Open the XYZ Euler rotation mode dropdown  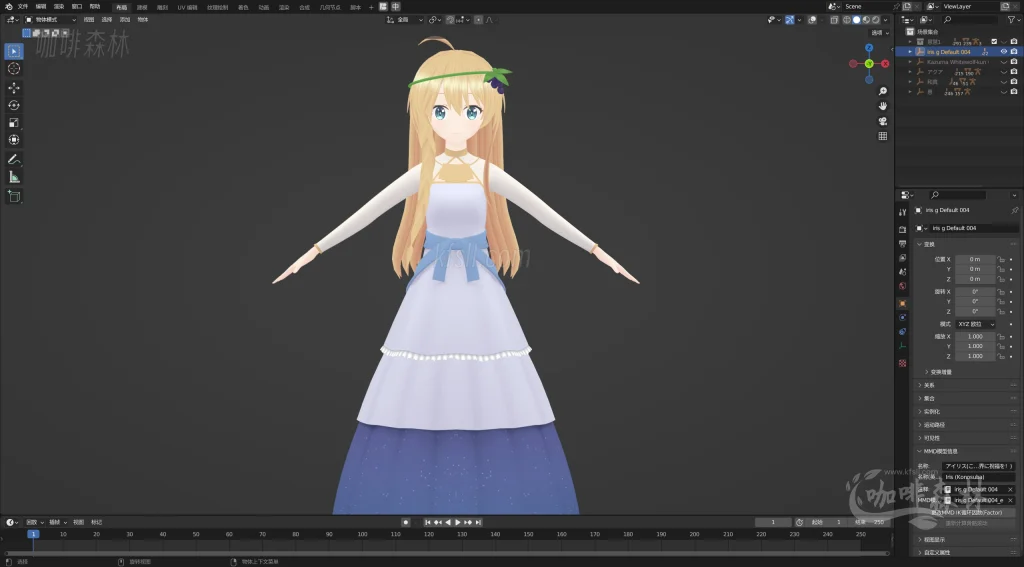[976, 324]
